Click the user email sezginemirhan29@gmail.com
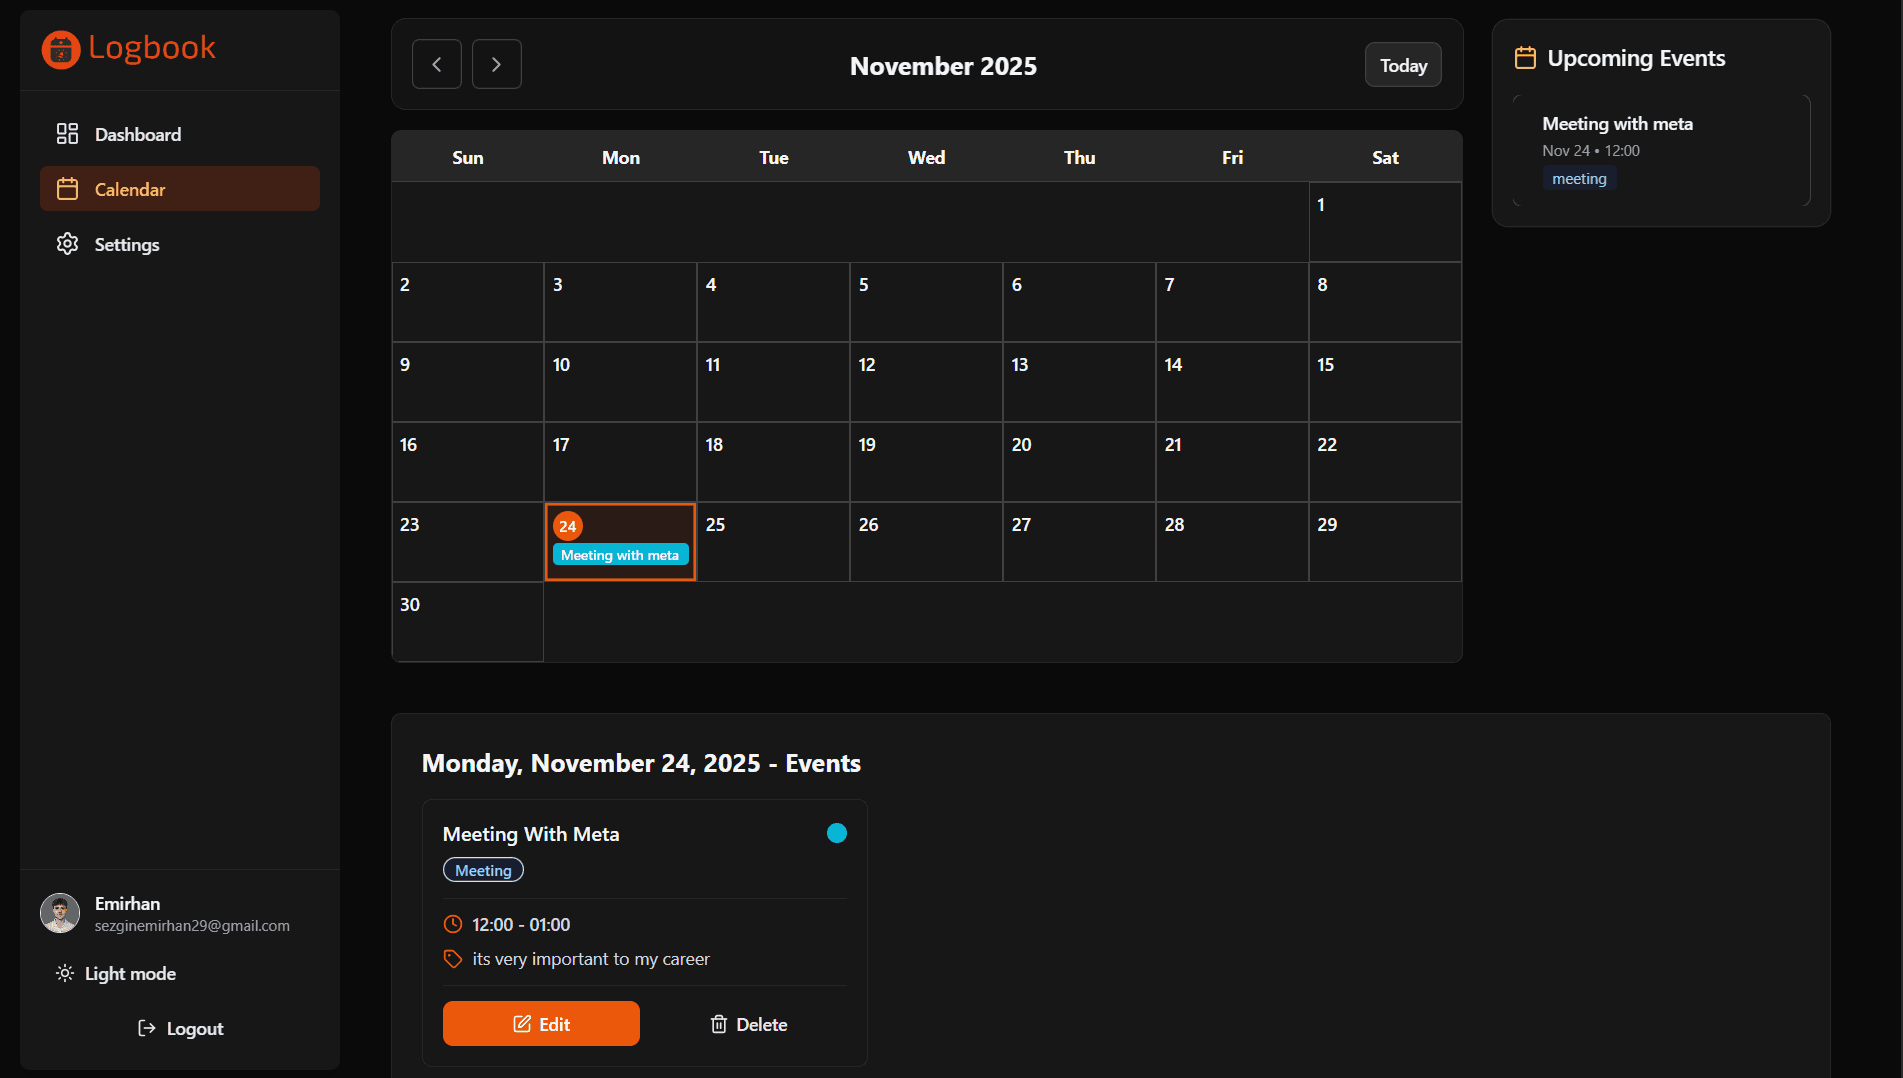 (x=192, y=926)
